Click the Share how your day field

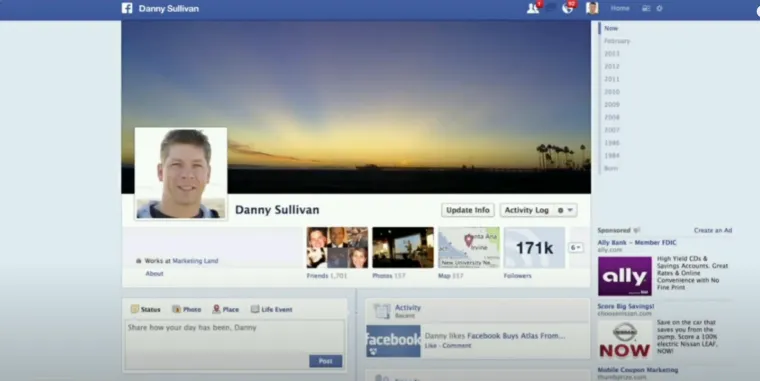coord(235,344)
